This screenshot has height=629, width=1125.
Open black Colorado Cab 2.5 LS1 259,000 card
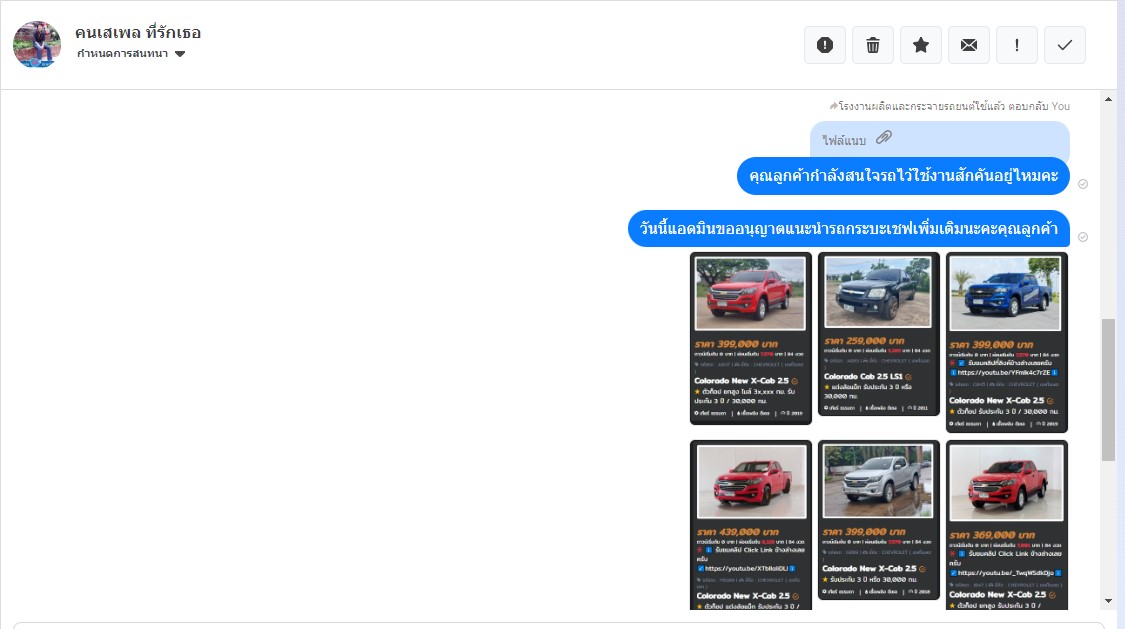tap(878, 335)
